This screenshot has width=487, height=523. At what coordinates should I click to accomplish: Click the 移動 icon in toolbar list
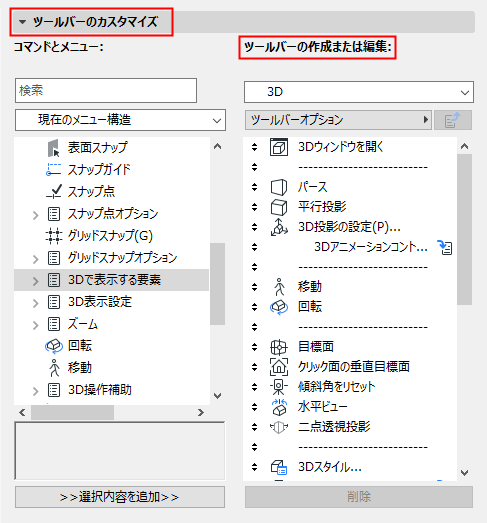(280, 287)
